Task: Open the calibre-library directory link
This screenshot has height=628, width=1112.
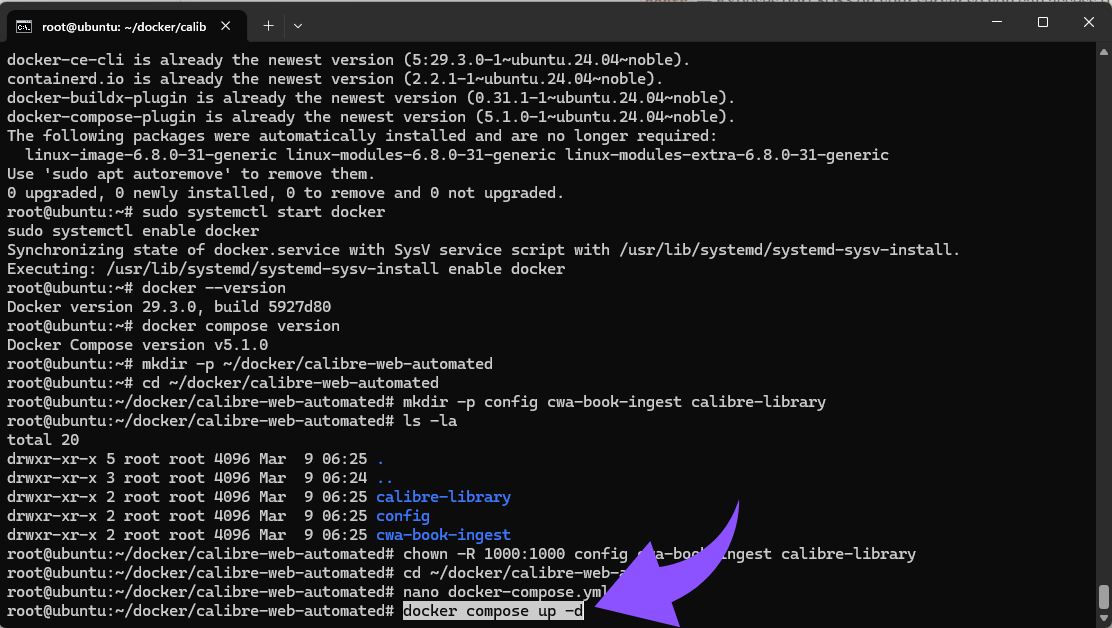Action: coord(443,497)
